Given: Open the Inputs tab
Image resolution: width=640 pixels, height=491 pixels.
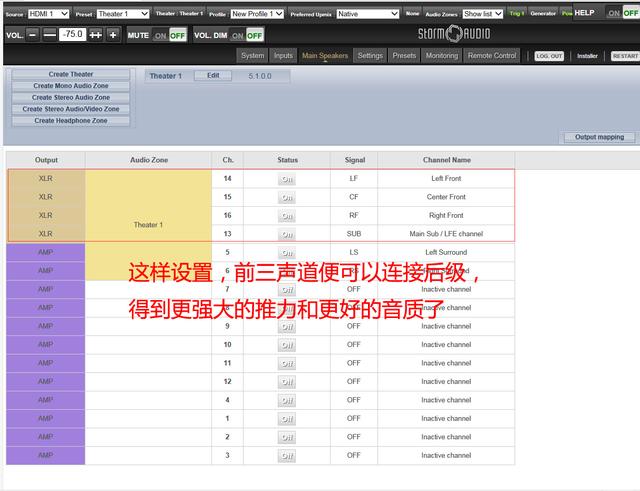Looking at the screenshot, I should coord(283,56).
